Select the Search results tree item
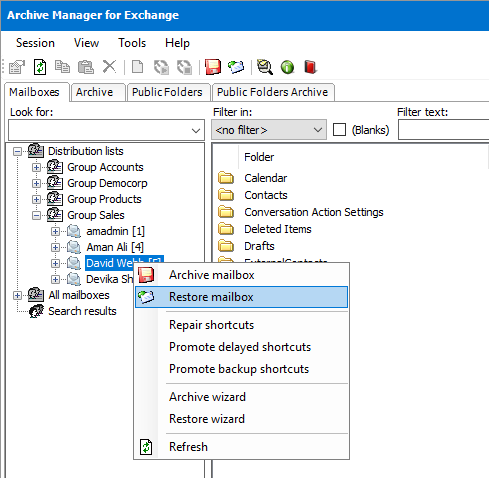 [82, 311]
